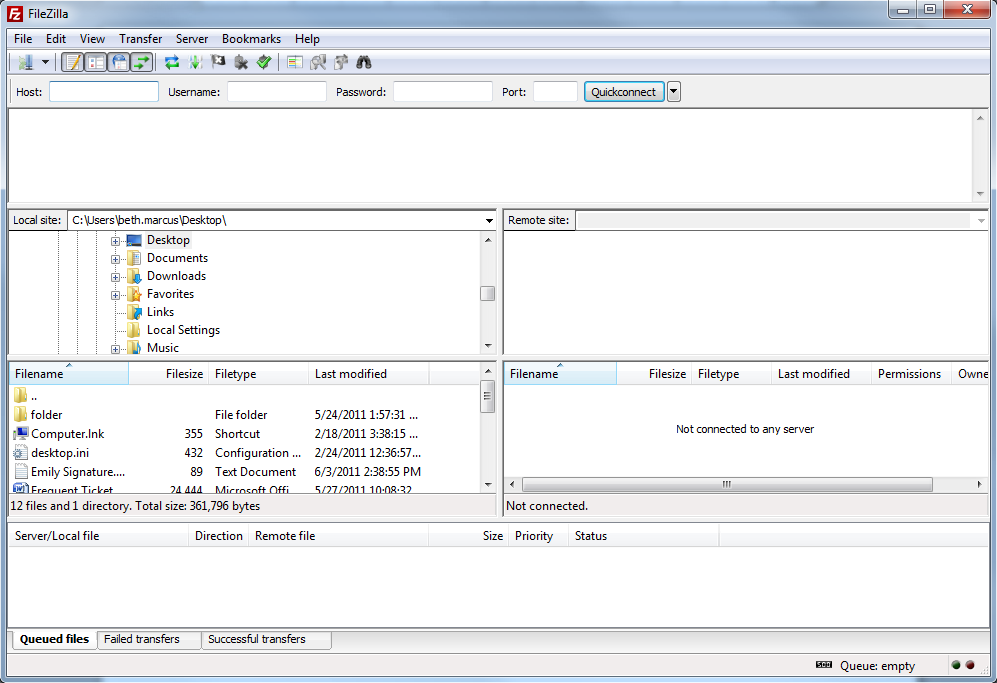Click the Disconnect from server icon
This screenshot has height=683, width=997.
241,62
